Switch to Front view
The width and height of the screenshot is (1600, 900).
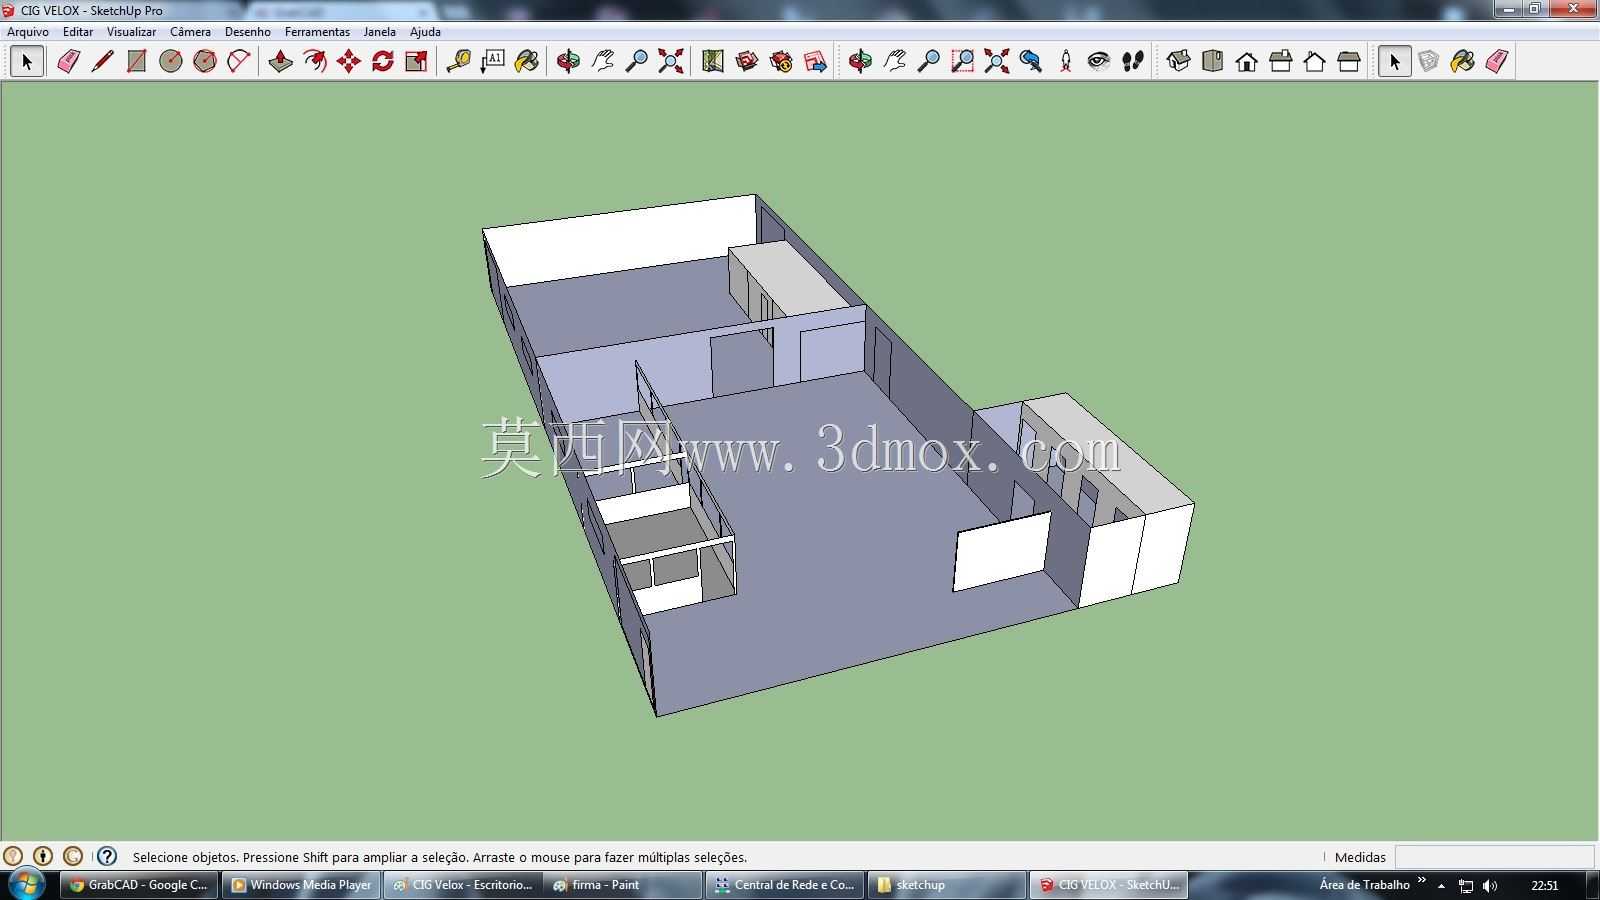(1246, 62)
